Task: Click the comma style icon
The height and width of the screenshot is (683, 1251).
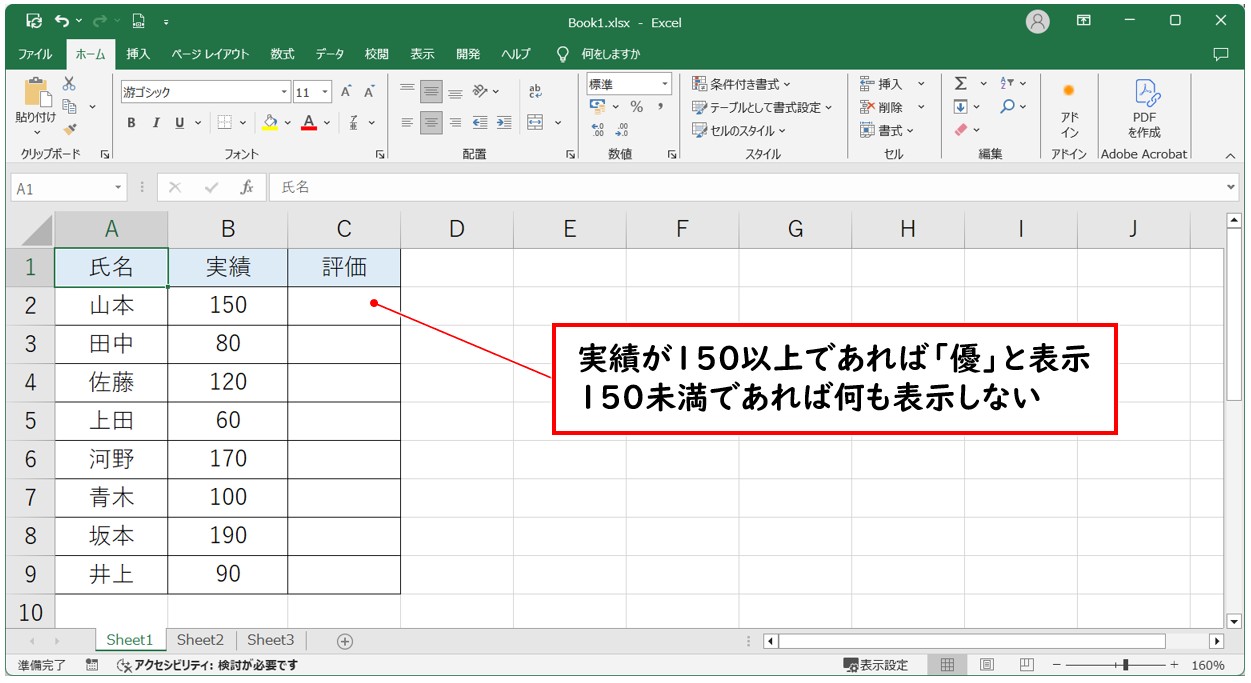Action: click(x=661, y=107)
